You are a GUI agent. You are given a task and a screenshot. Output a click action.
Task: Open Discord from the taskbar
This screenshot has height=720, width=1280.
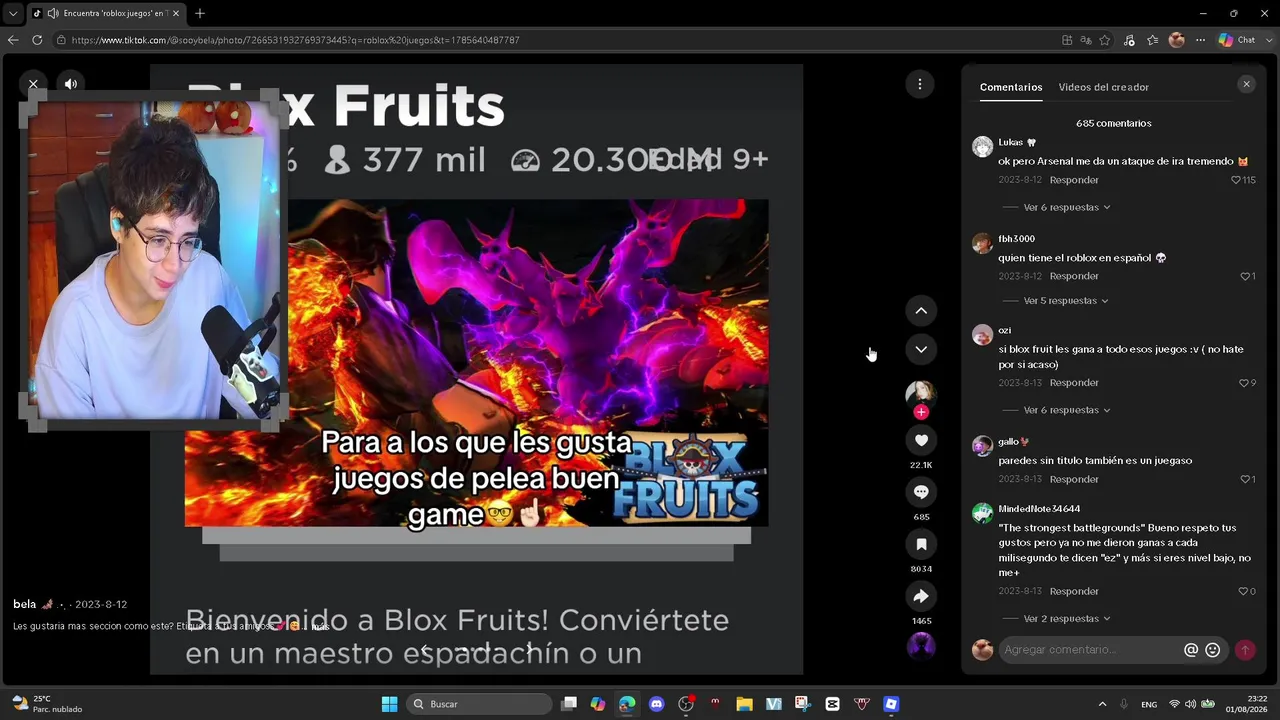tap(656, 704)
